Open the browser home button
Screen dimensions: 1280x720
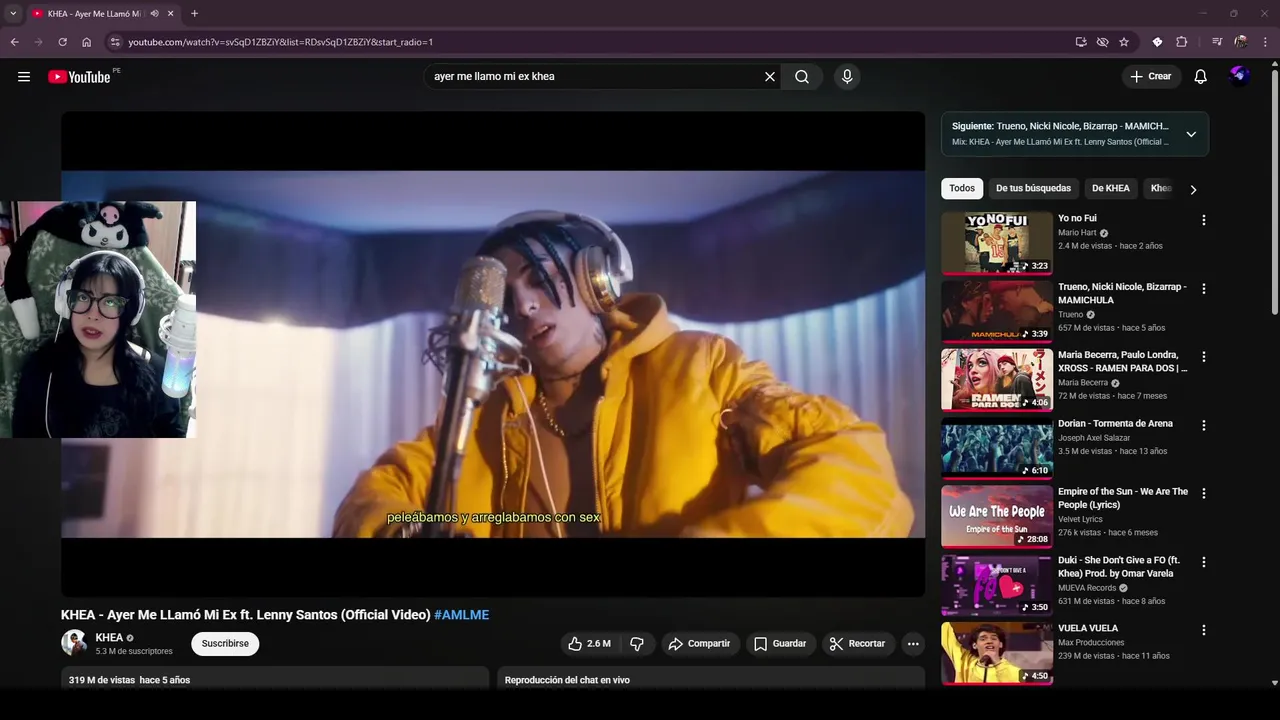86,42
